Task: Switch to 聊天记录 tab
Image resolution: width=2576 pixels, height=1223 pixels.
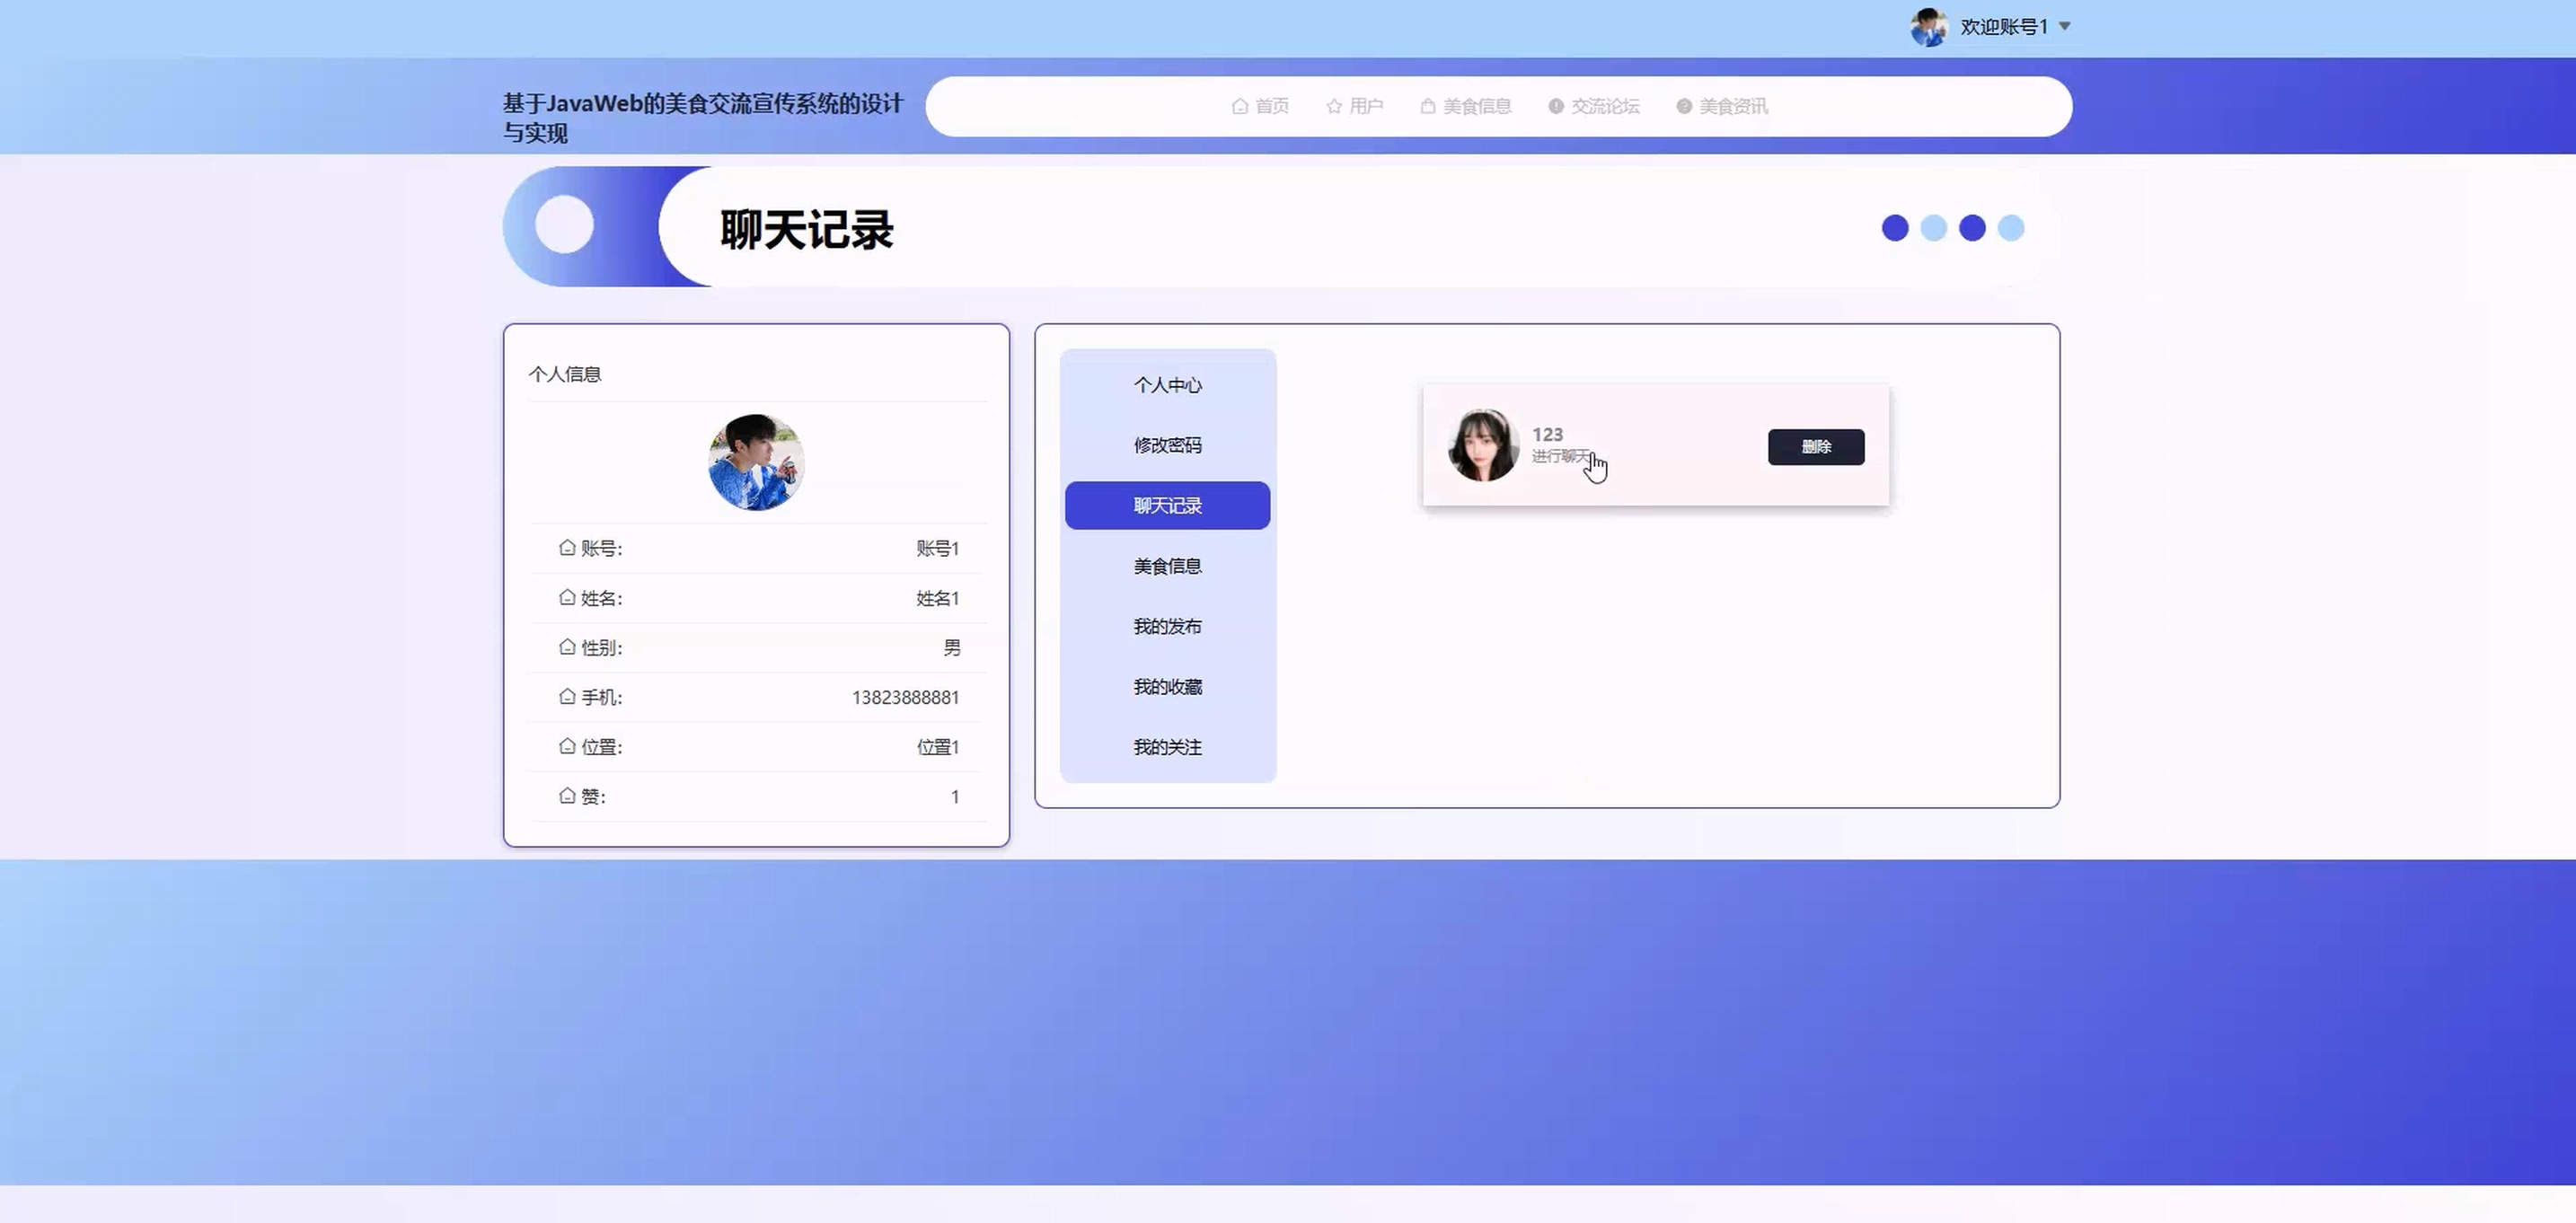Action: [x=1167, y=506]
